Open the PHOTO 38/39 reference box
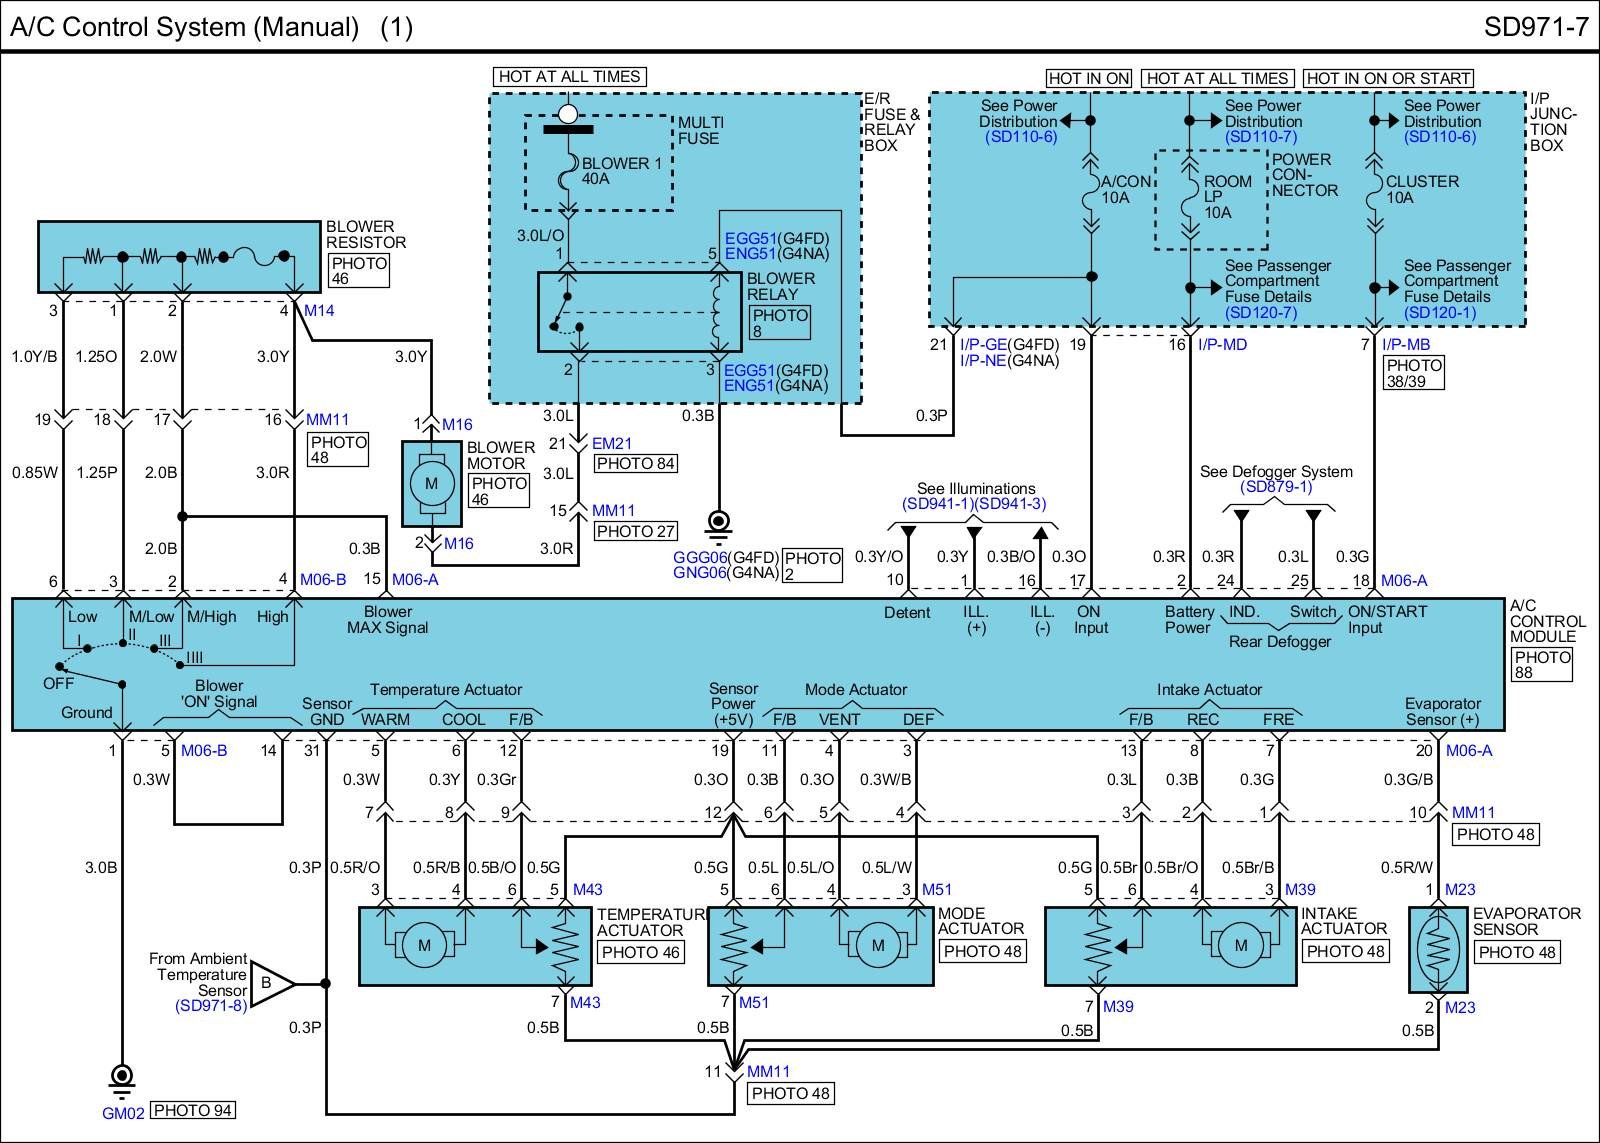 pyautogui.click(x=1414, y=373)
